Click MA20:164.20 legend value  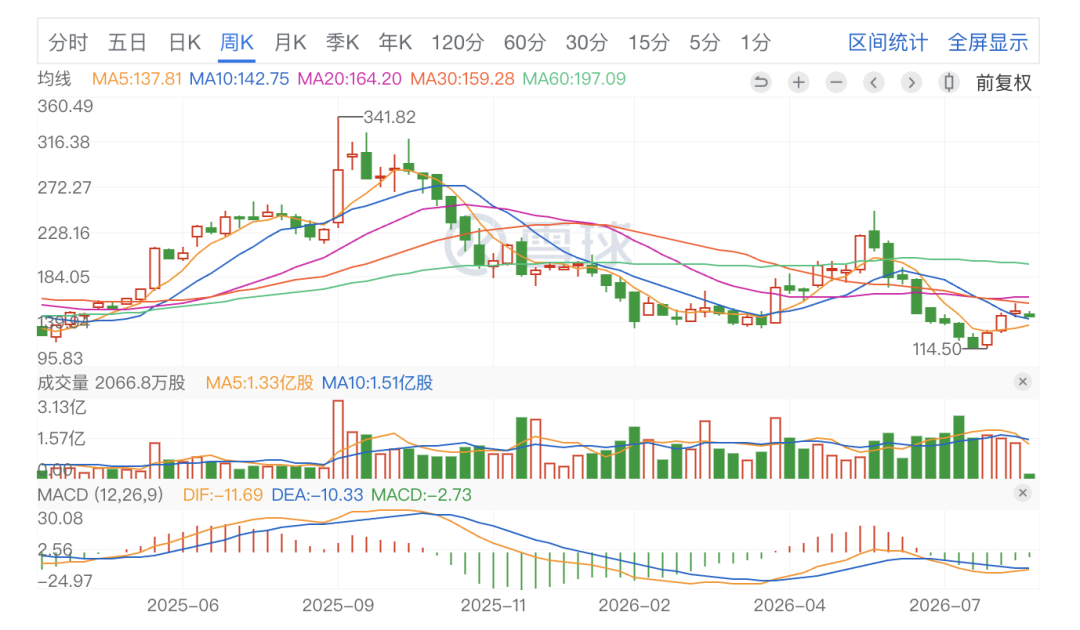(349, 79)
